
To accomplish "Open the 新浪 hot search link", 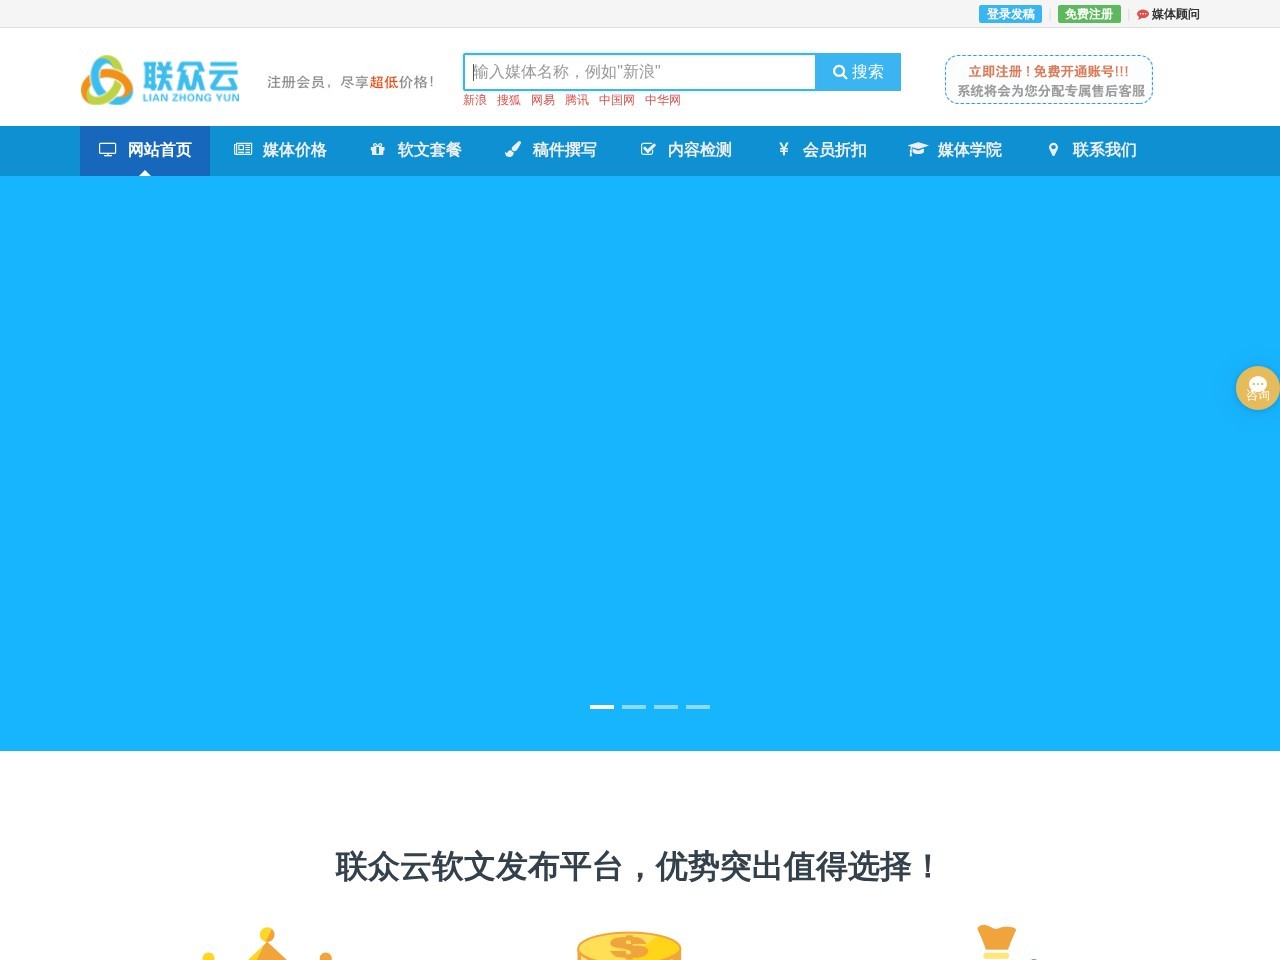I will pos(475,100).
